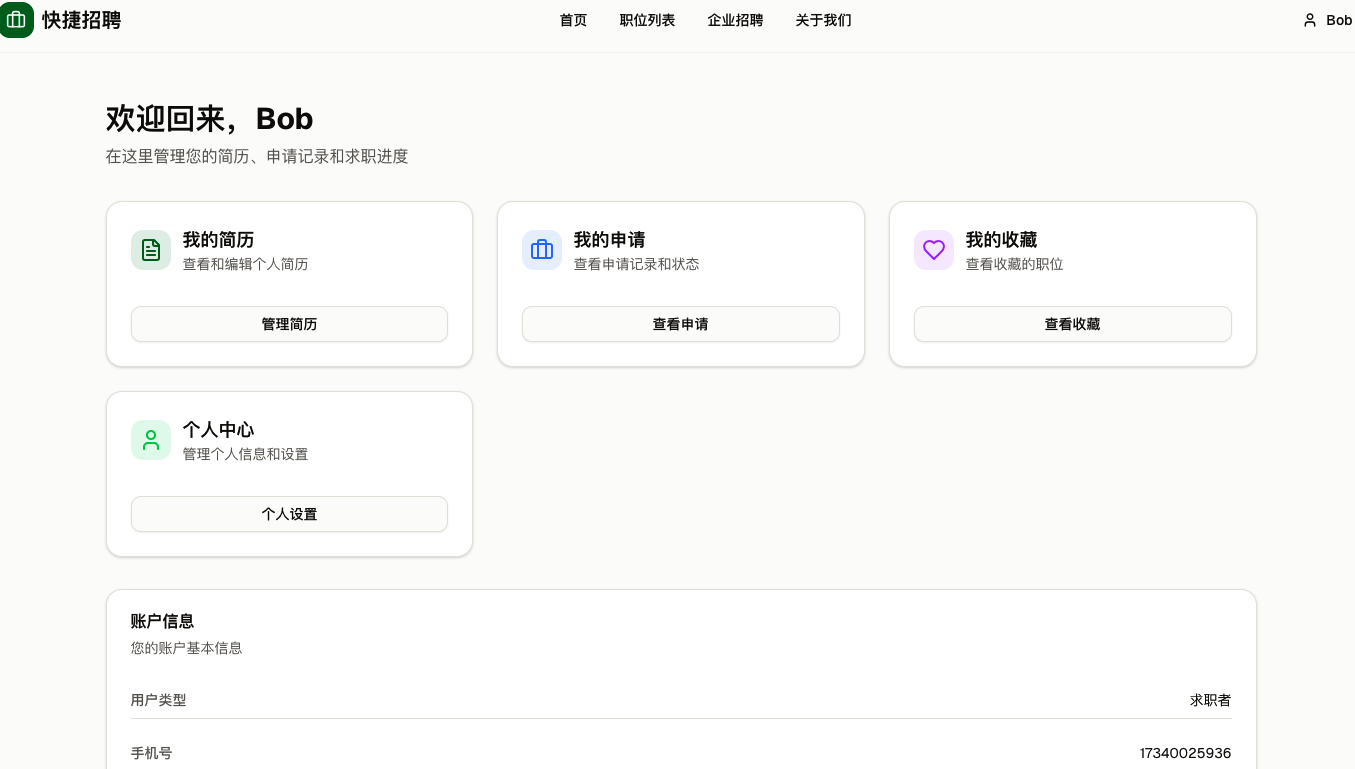Screen dimensions: 1355x769
Task: Visit the 关于我们 page
Action: tap(823, 20)
